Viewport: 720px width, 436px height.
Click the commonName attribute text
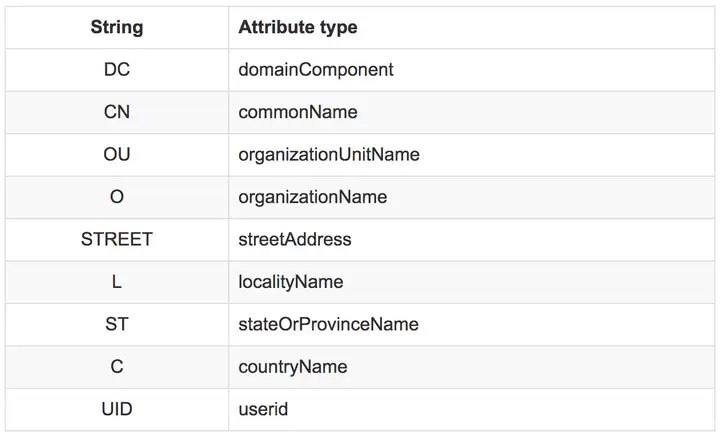point(298,112)
